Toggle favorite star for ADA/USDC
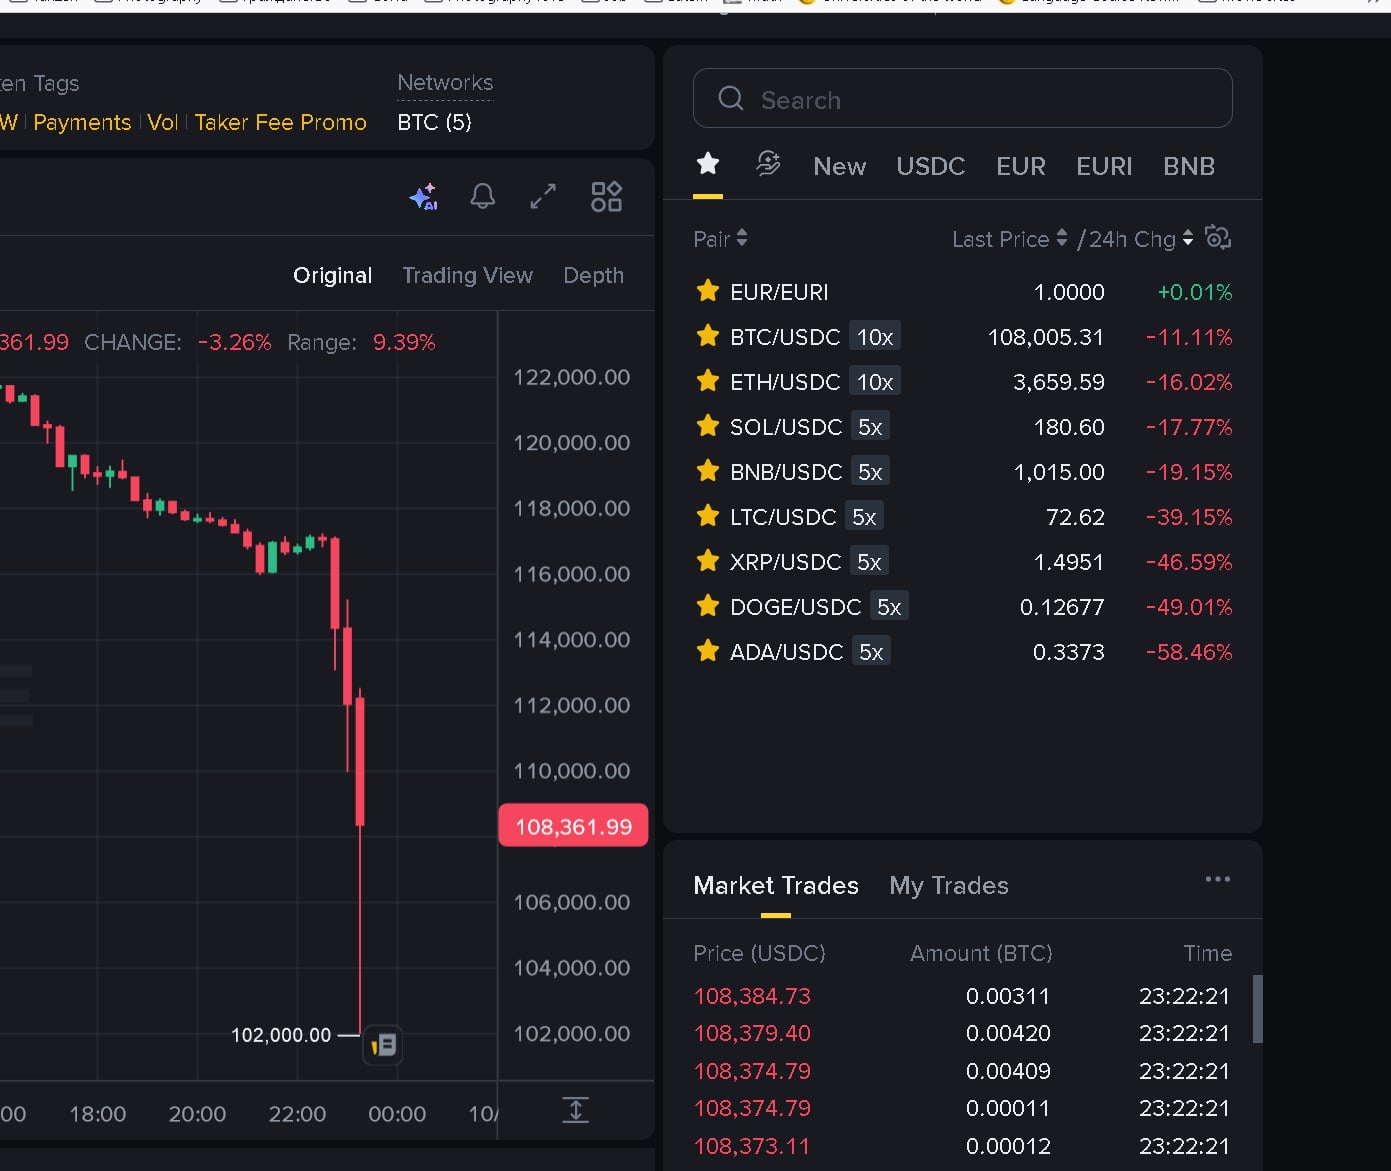Viewport: 1391px width, 1171px height. (708, 651)
